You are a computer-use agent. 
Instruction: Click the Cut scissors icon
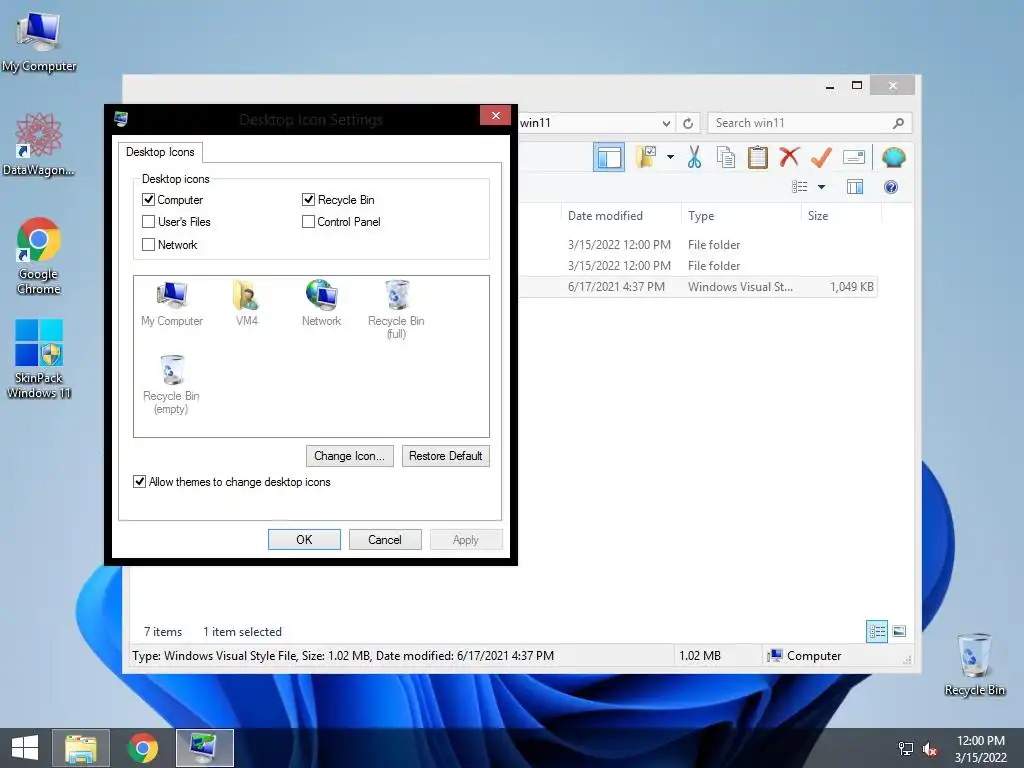(694, 157)
